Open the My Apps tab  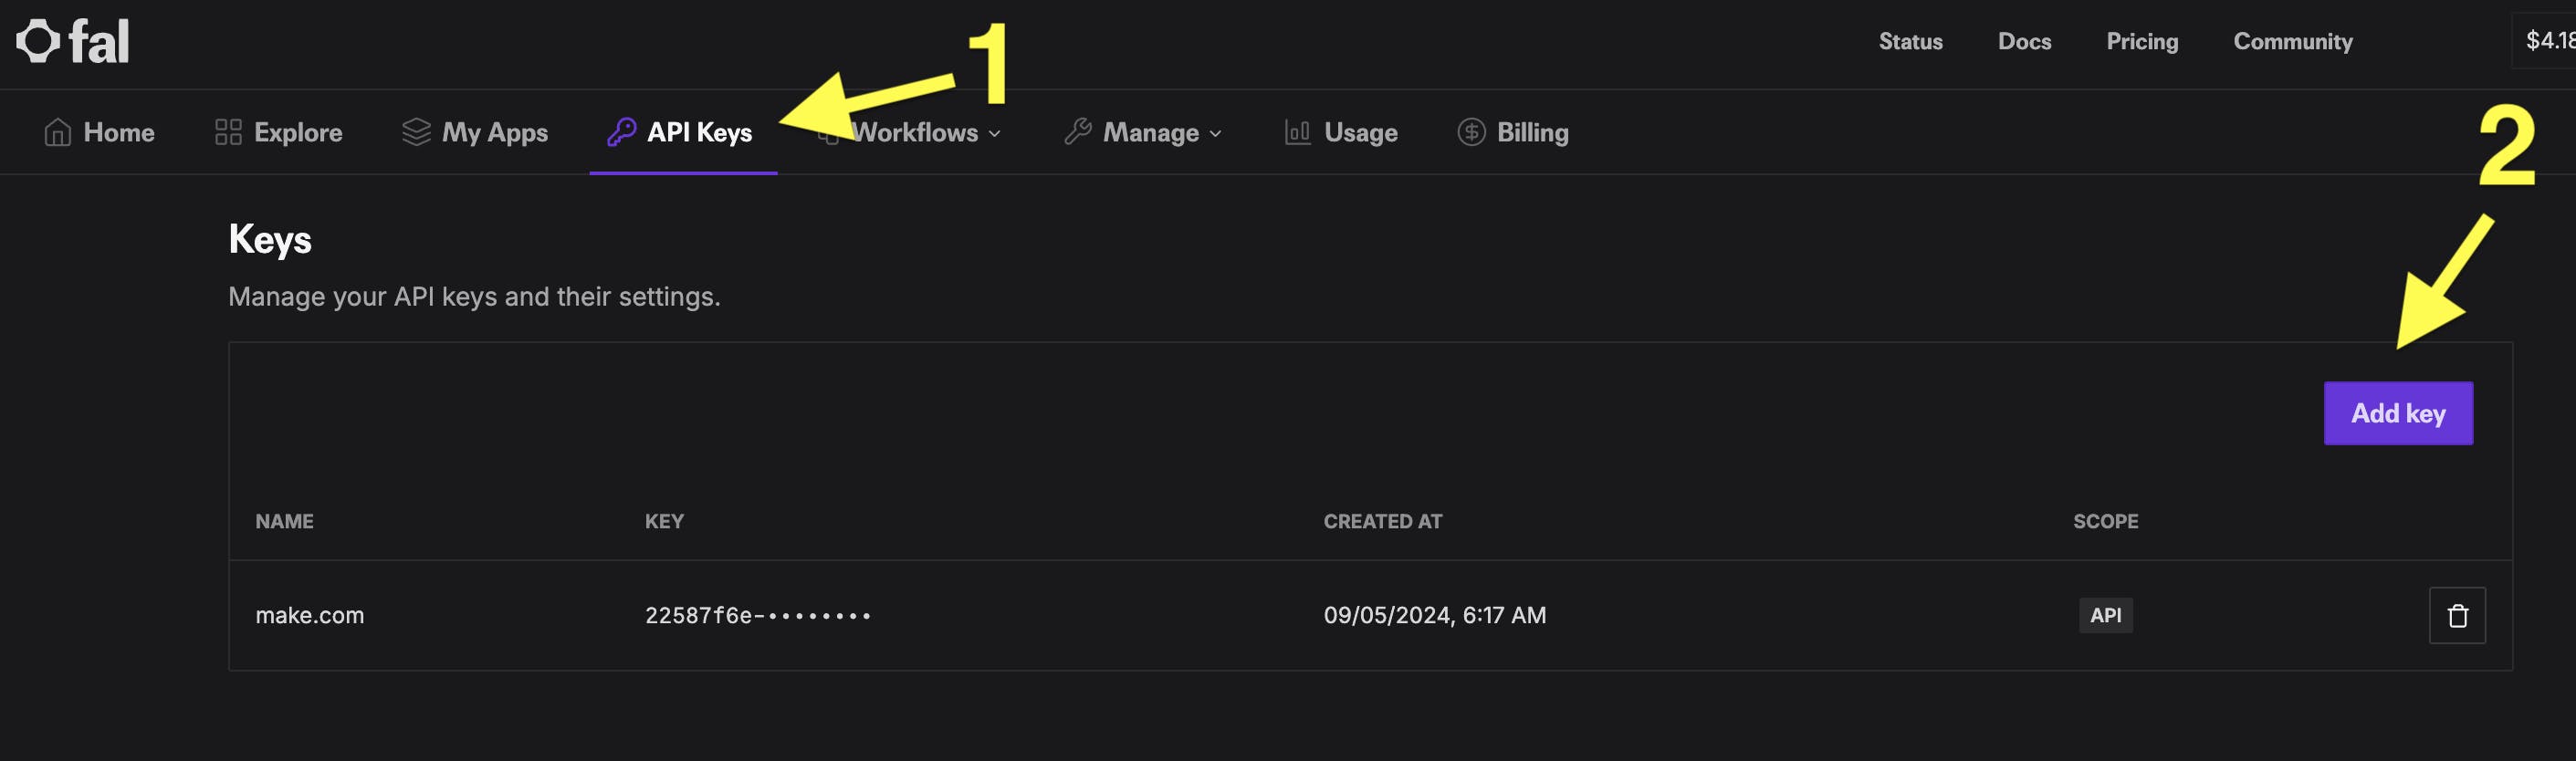494,132
